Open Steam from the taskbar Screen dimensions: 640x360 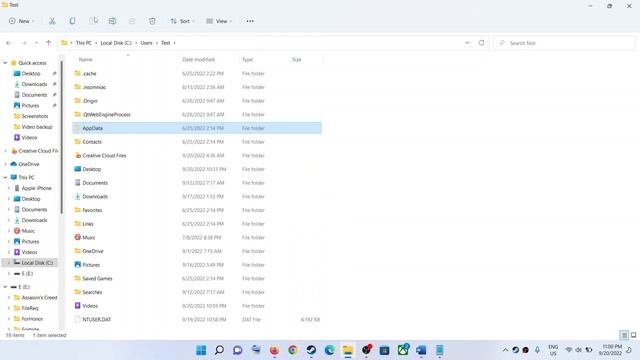coord(311,350)
